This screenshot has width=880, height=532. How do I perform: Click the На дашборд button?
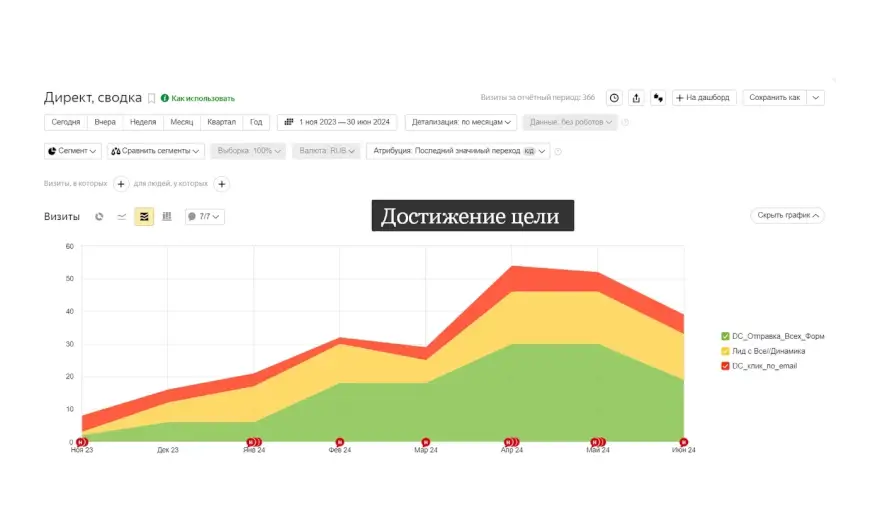(705, 98)
